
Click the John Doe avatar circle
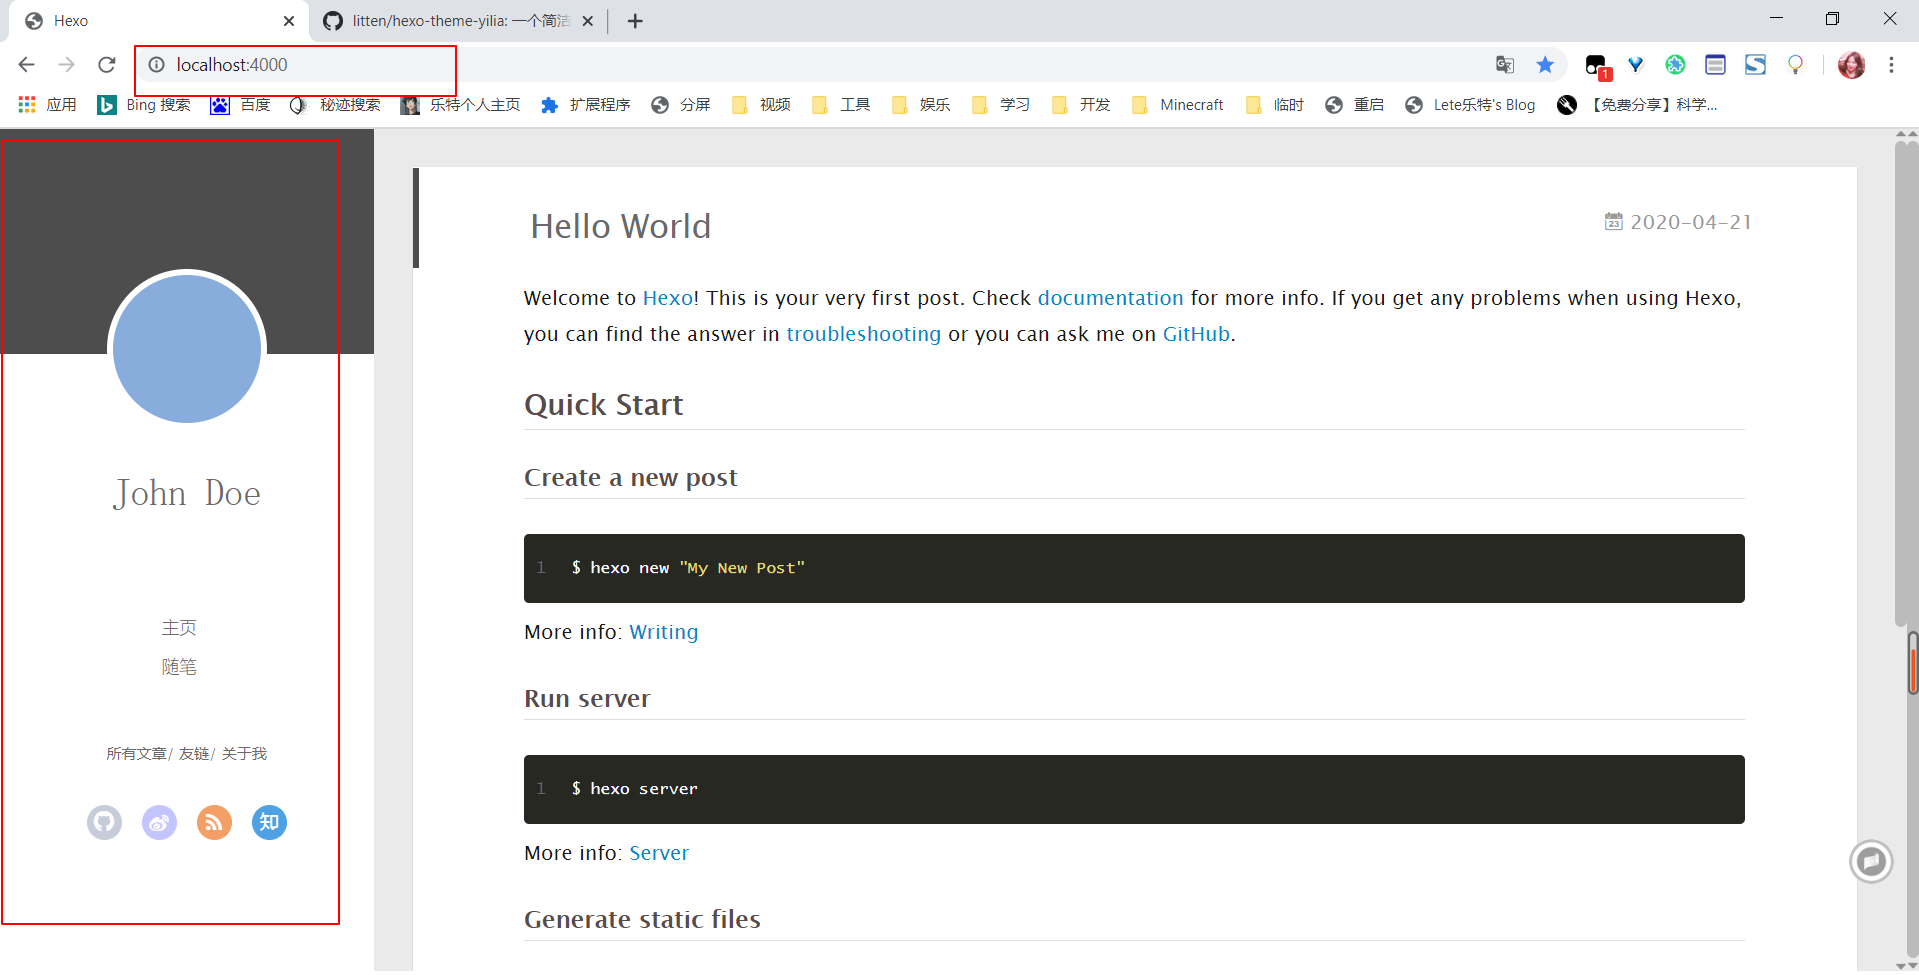click(187, 349)
